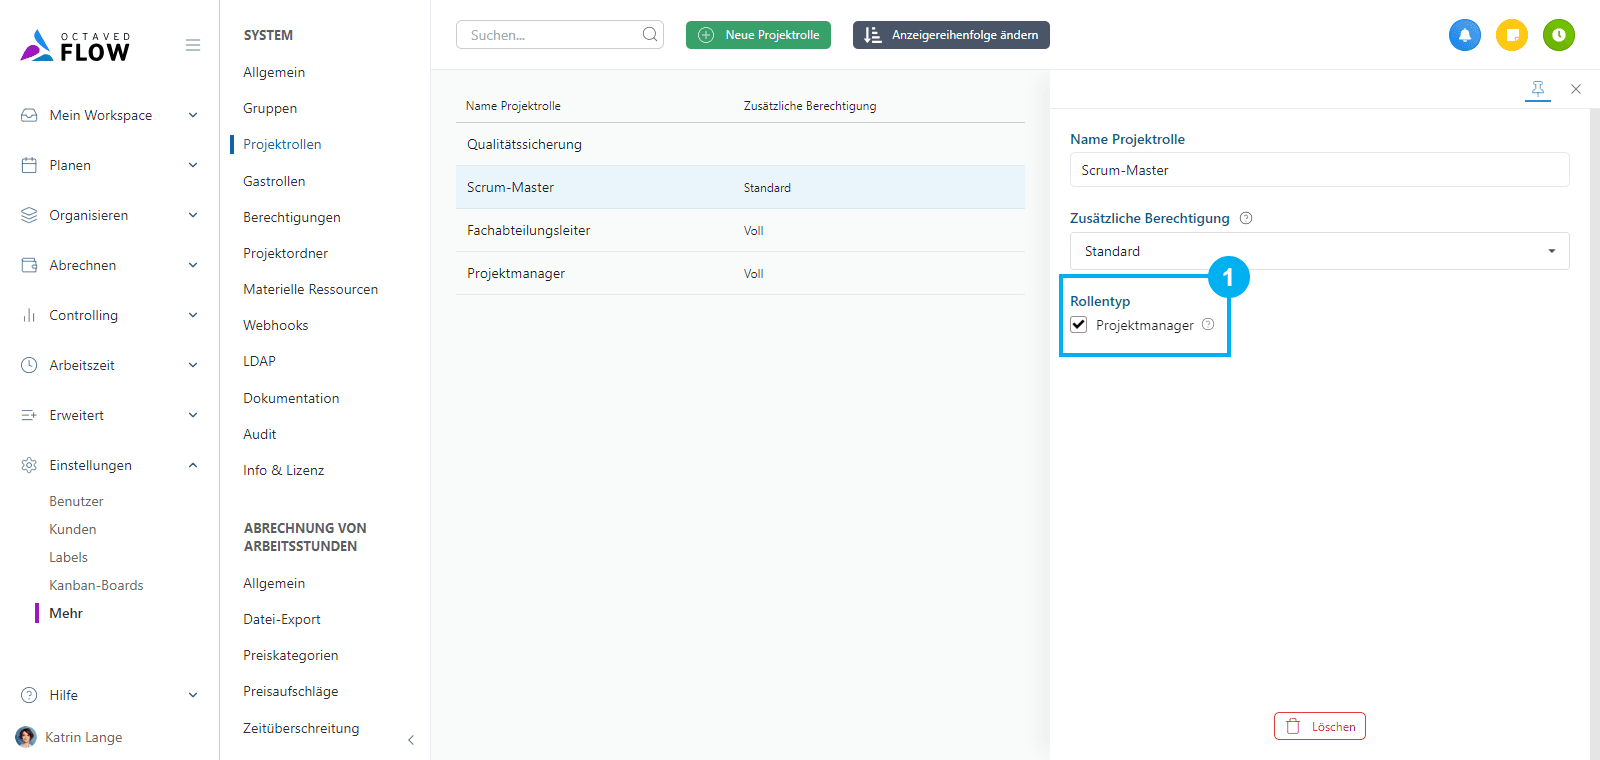Viewport: 1600px width, 760px height.
Task: Click help icon next to Zusätzliche Berechtigung
Action: click(1246, 218)
